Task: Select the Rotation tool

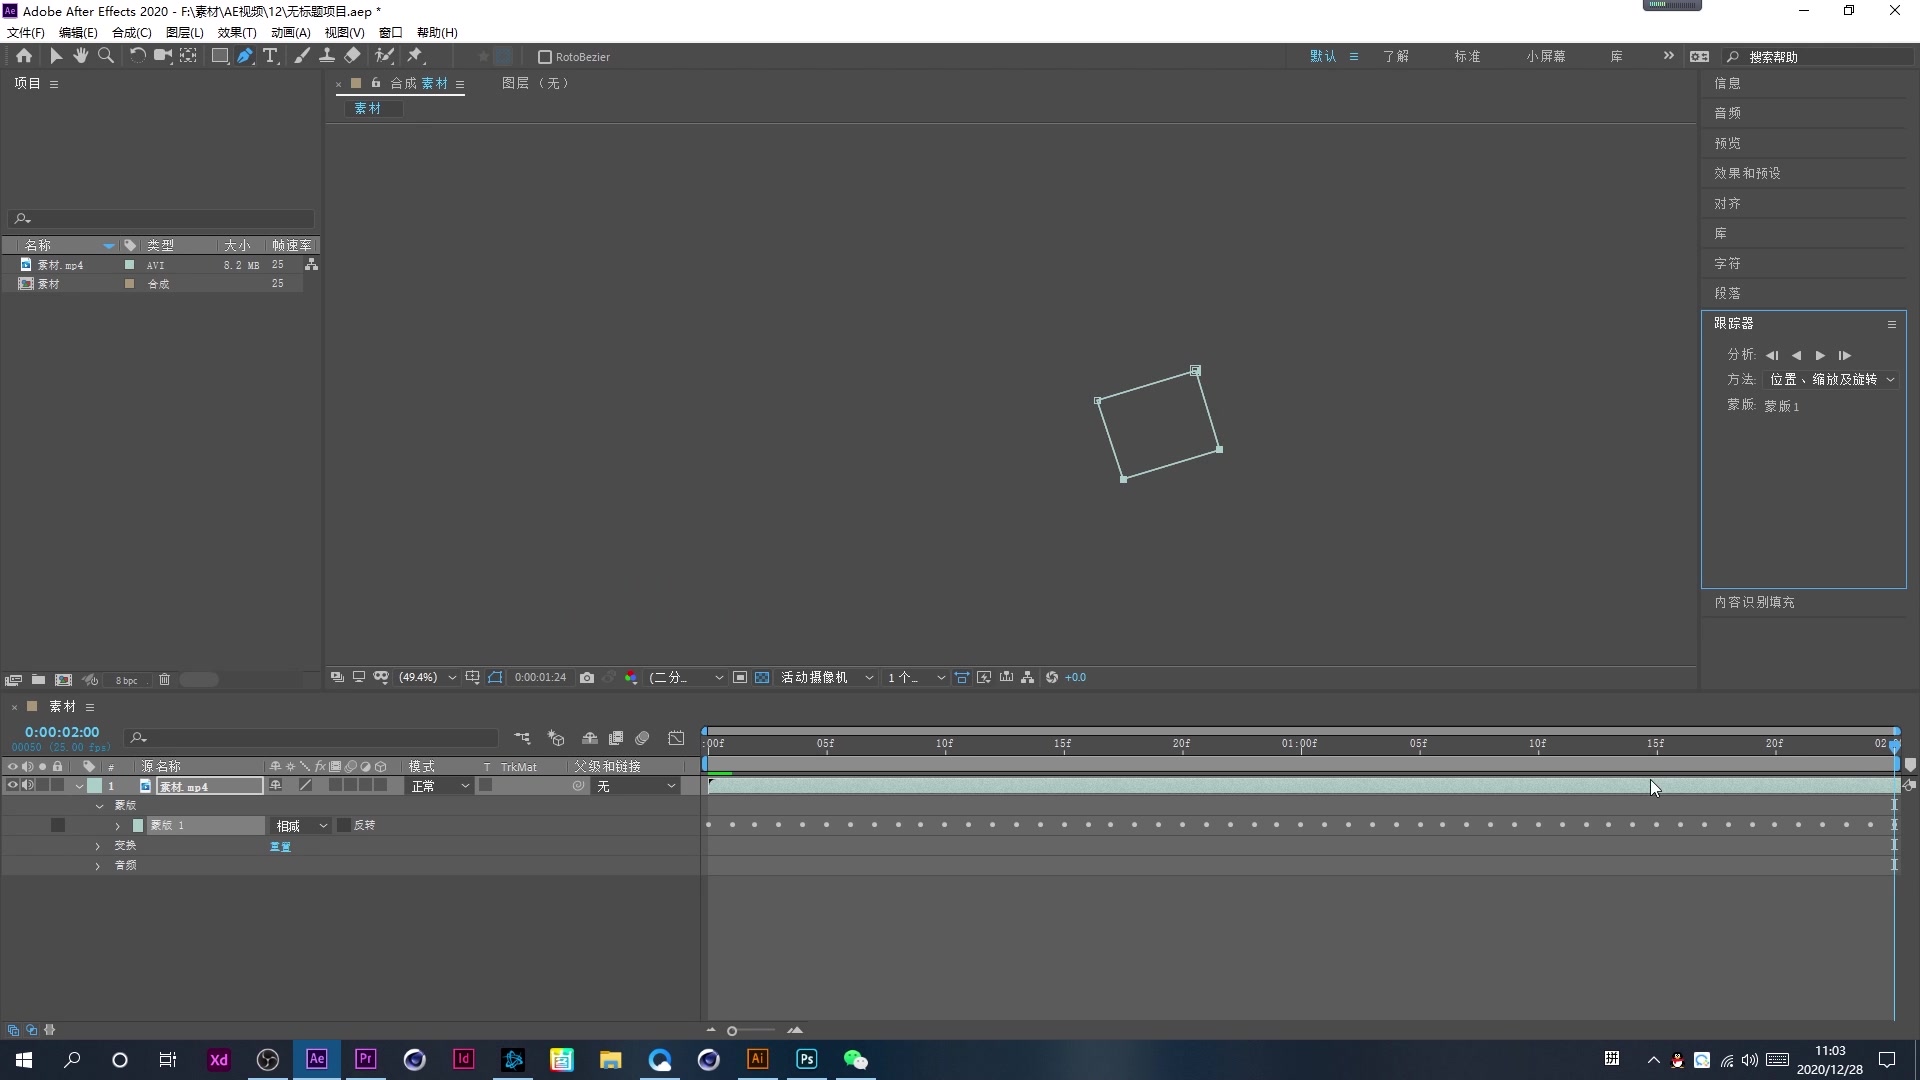Action: [x=137, y=56]
